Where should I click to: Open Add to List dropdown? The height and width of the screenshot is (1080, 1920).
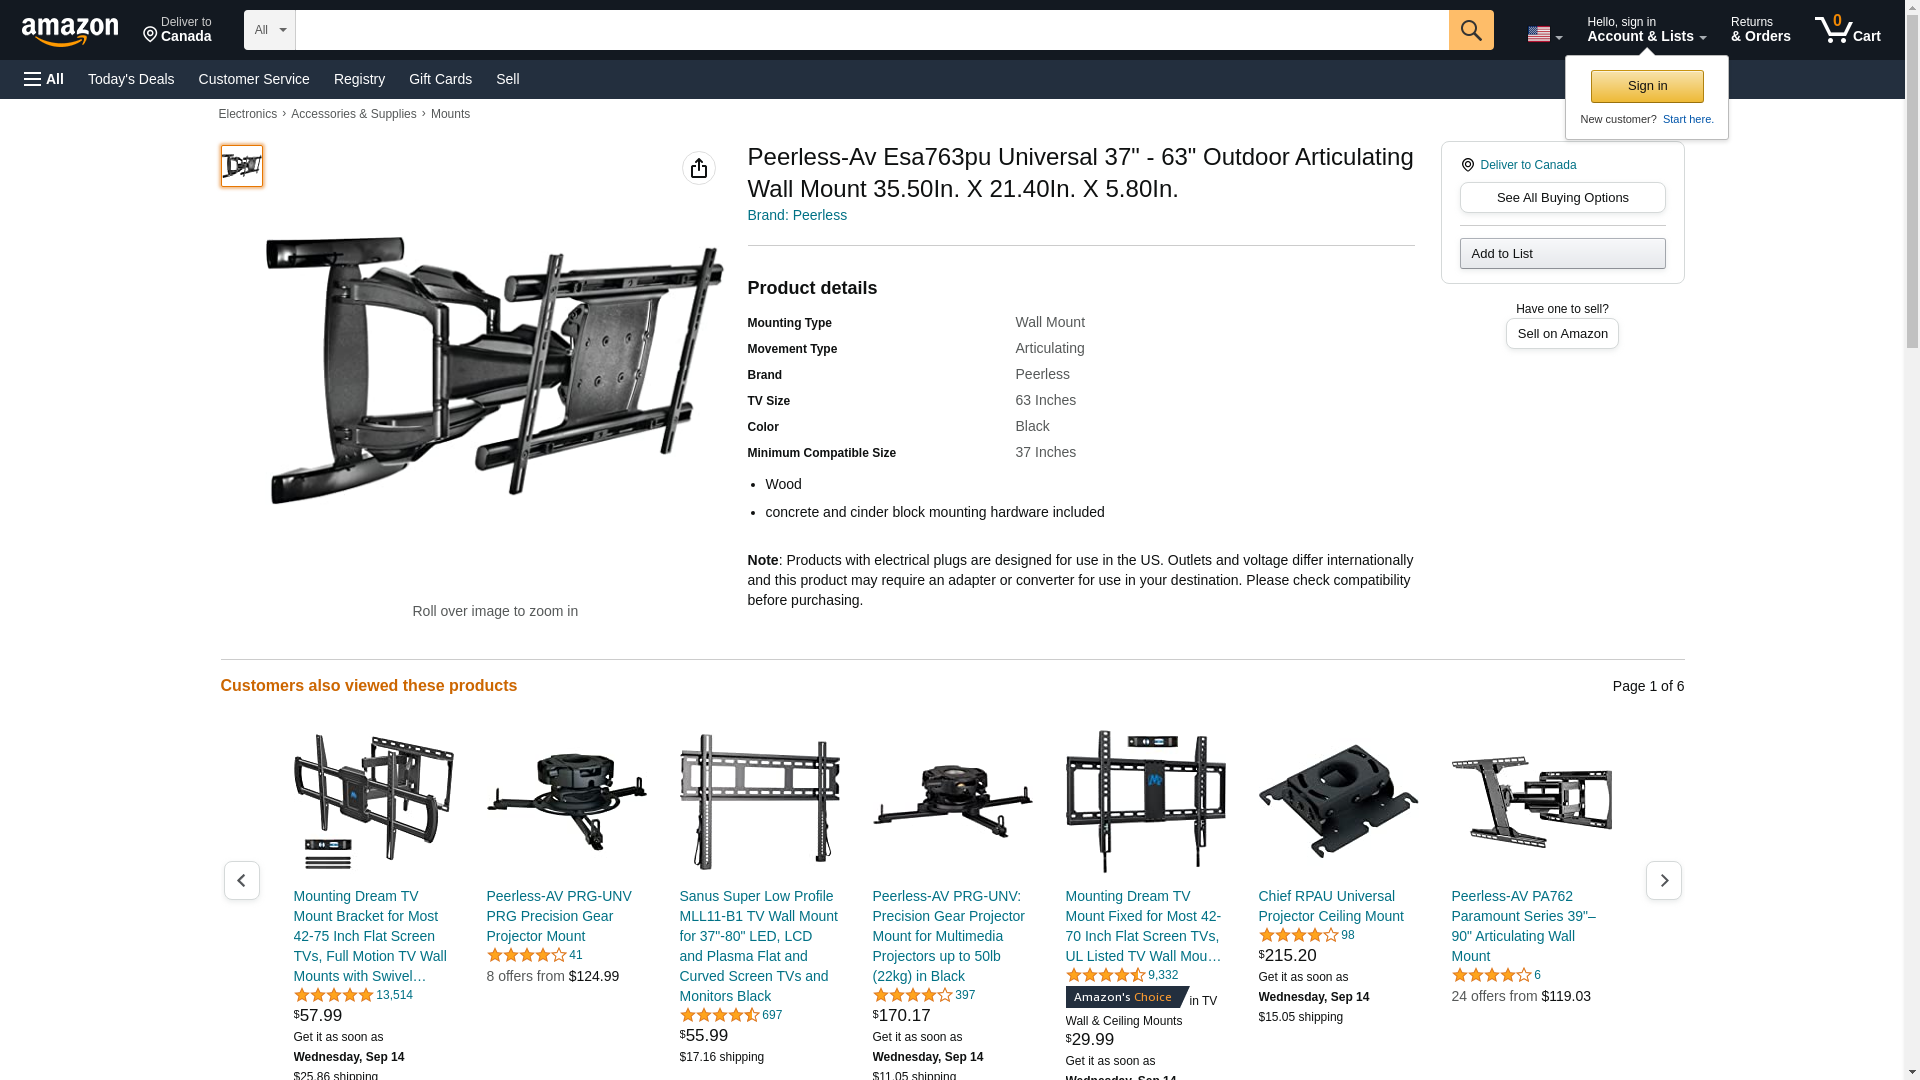1562,253
